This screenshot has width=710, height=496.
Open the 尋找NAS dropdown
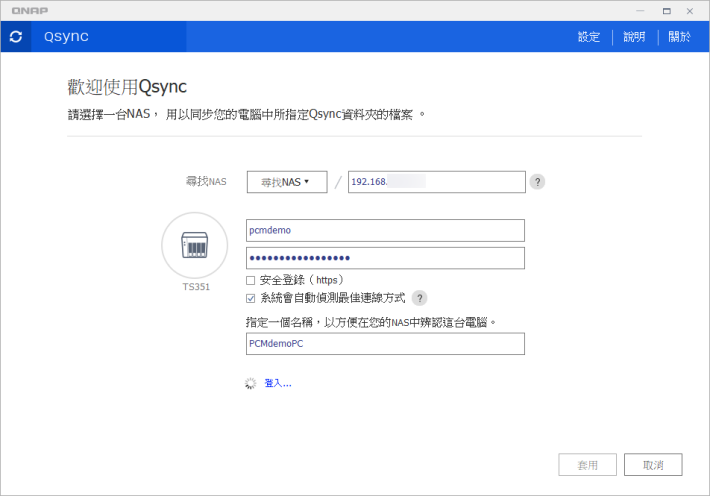tap(287, 182)
